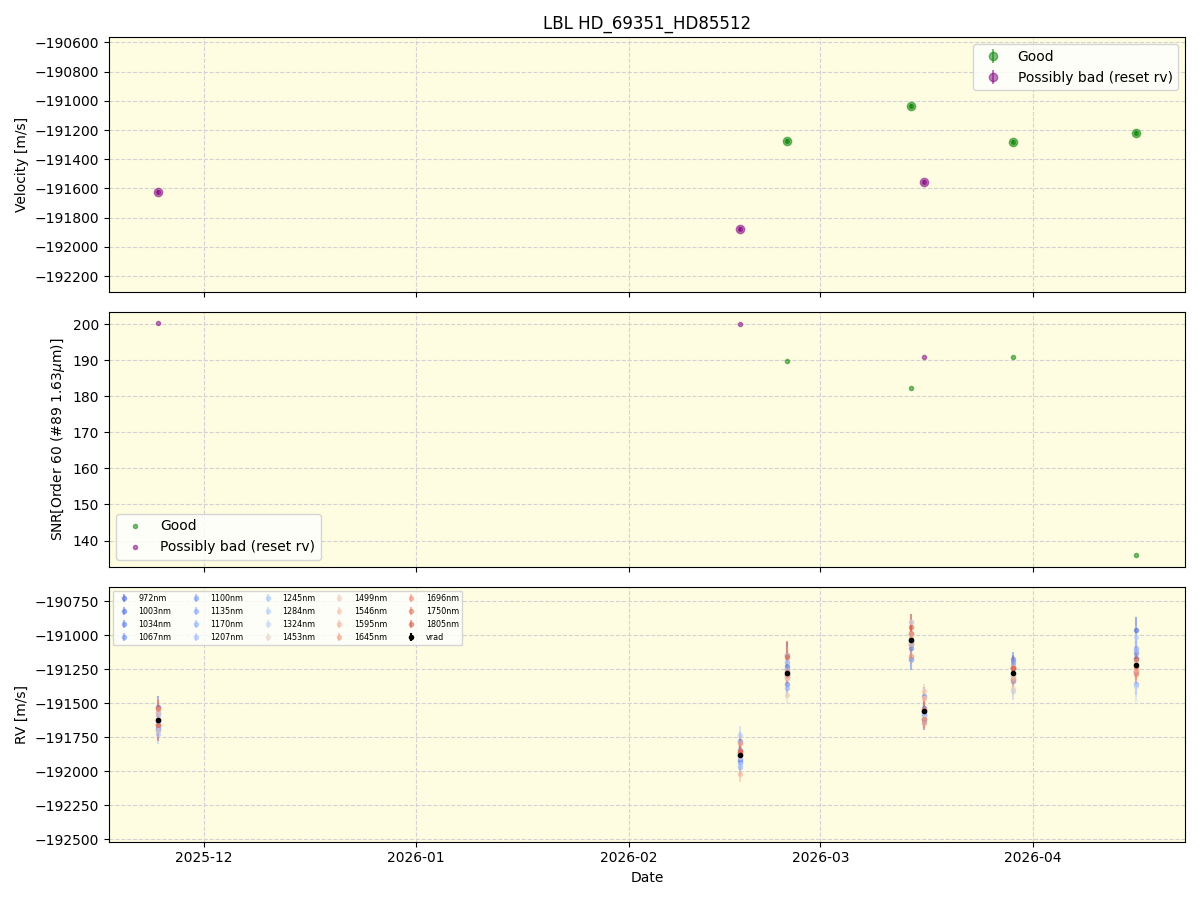
Task: Select the 1324nm legend label
Action: [x=298, y=624]
